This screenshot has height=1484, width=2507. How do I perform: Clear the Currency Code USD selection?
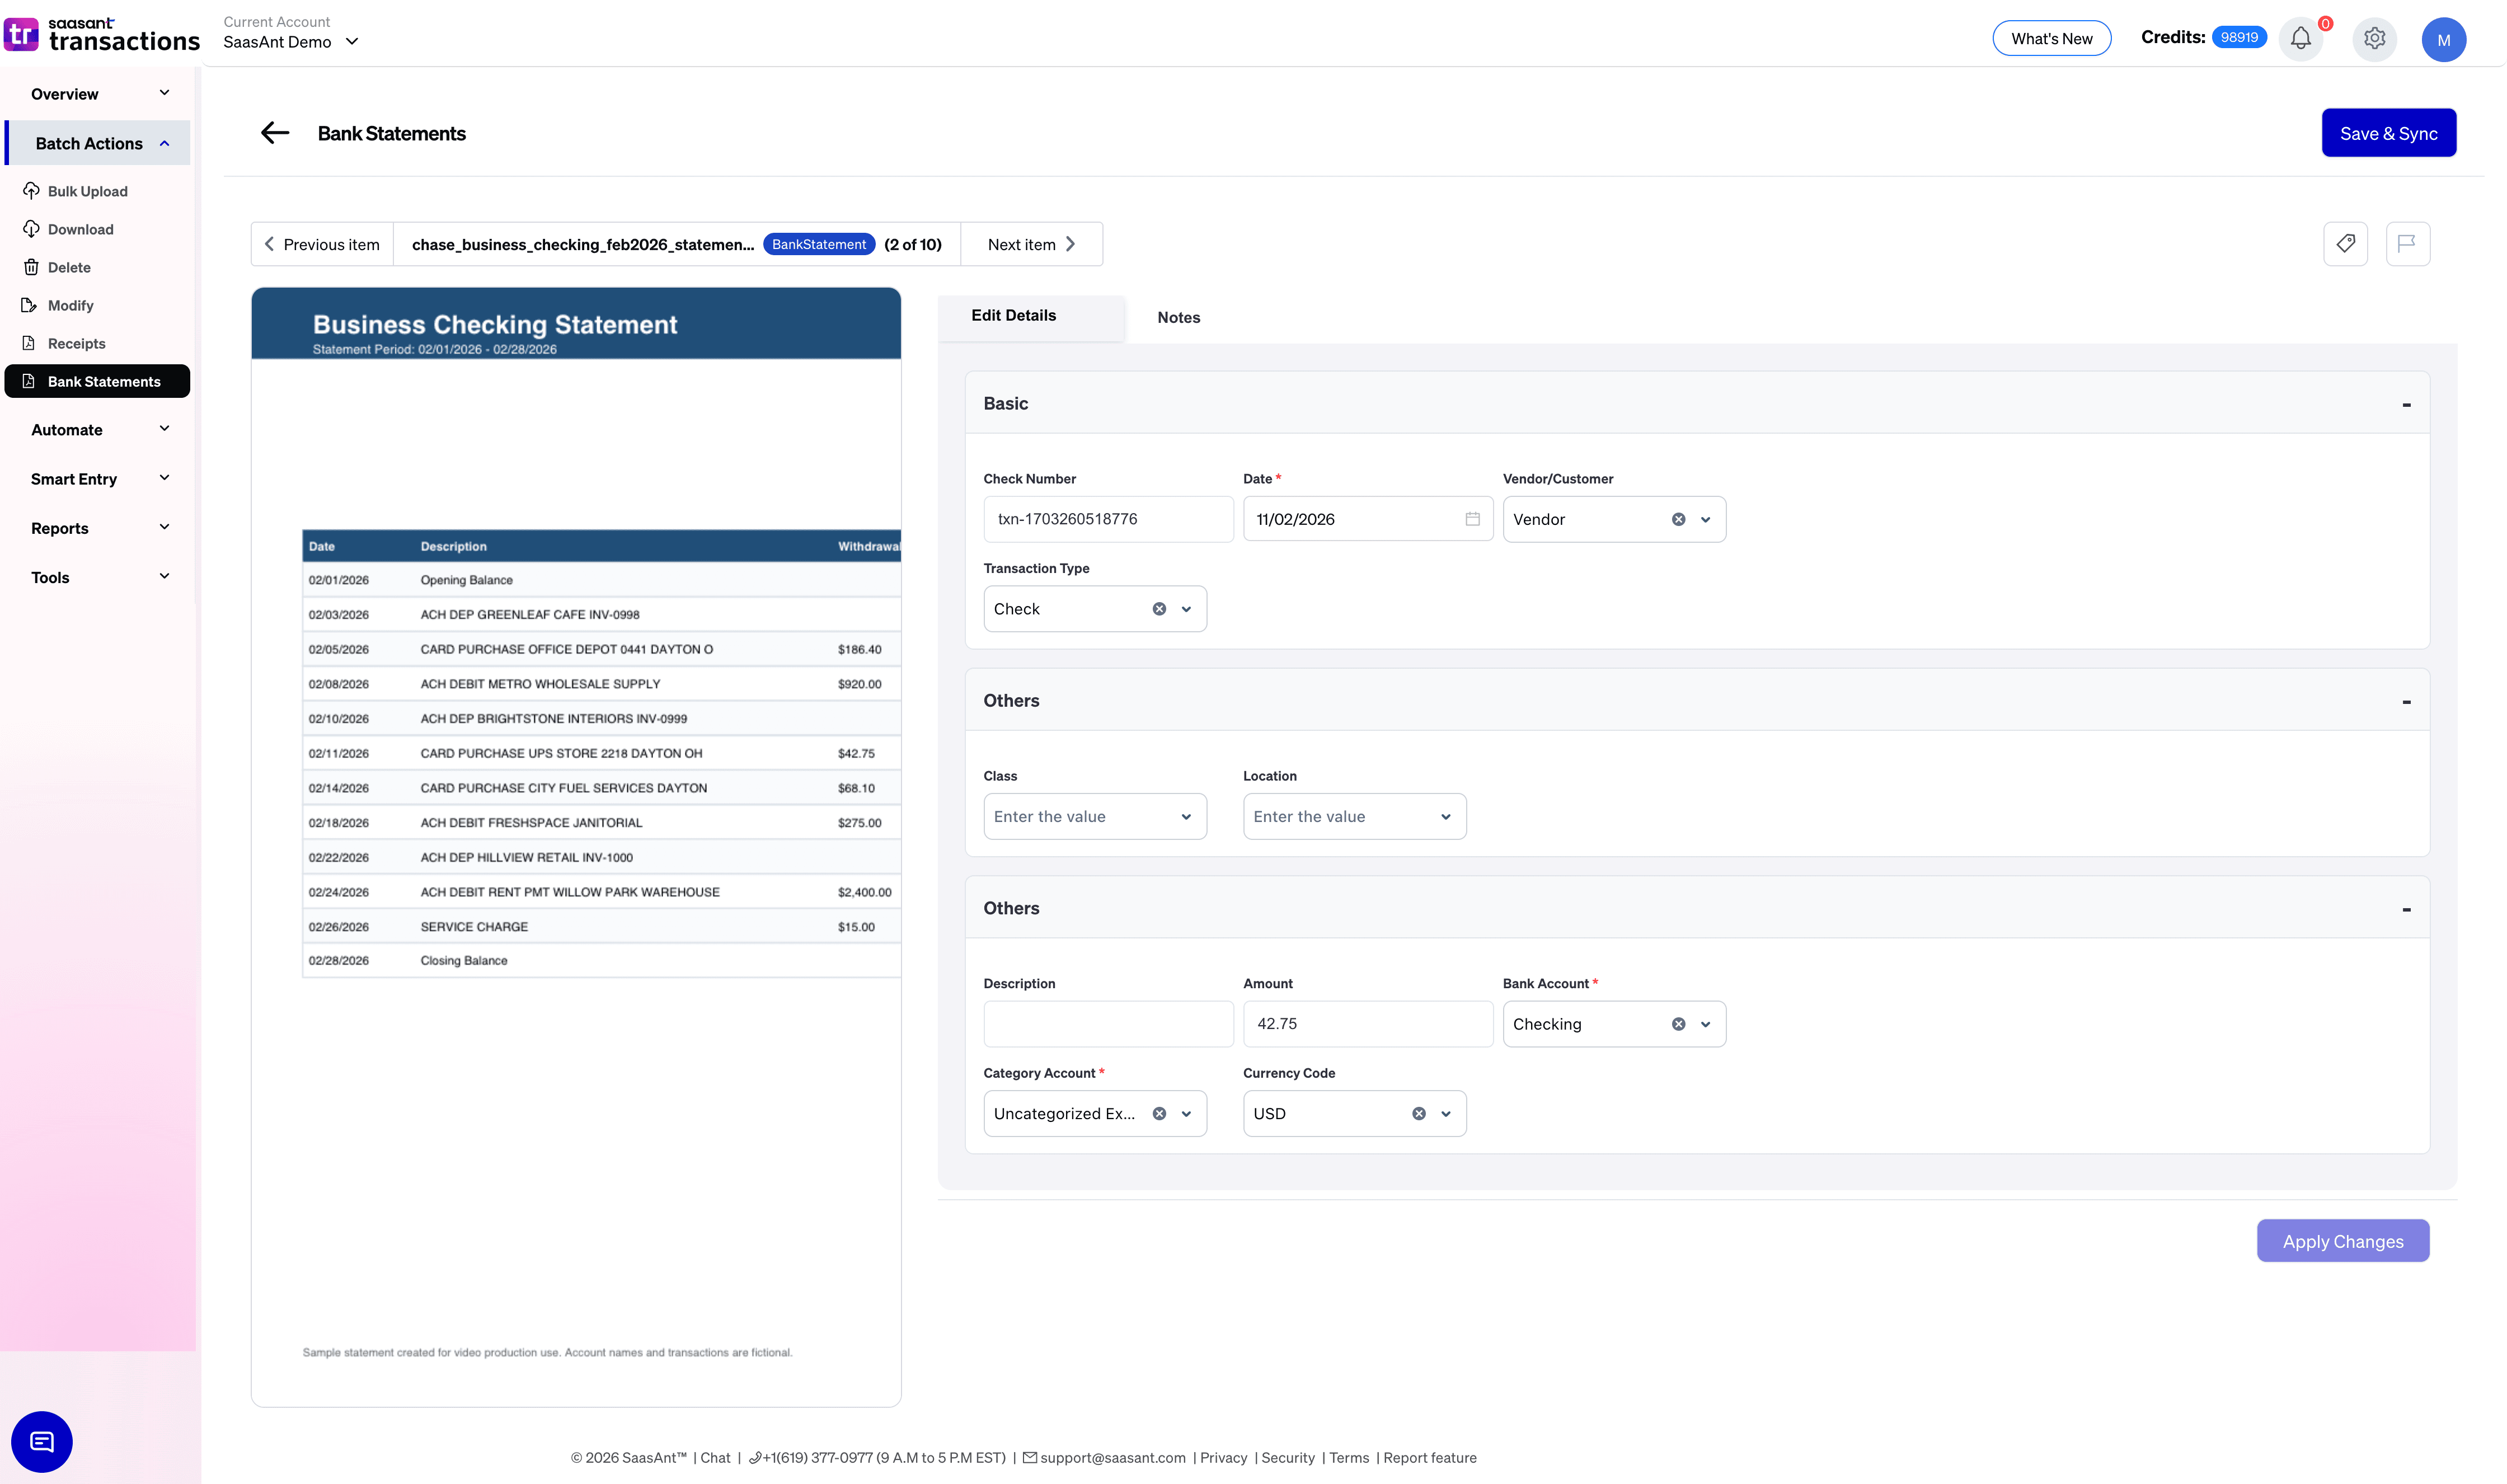tap(1418, 1114)
